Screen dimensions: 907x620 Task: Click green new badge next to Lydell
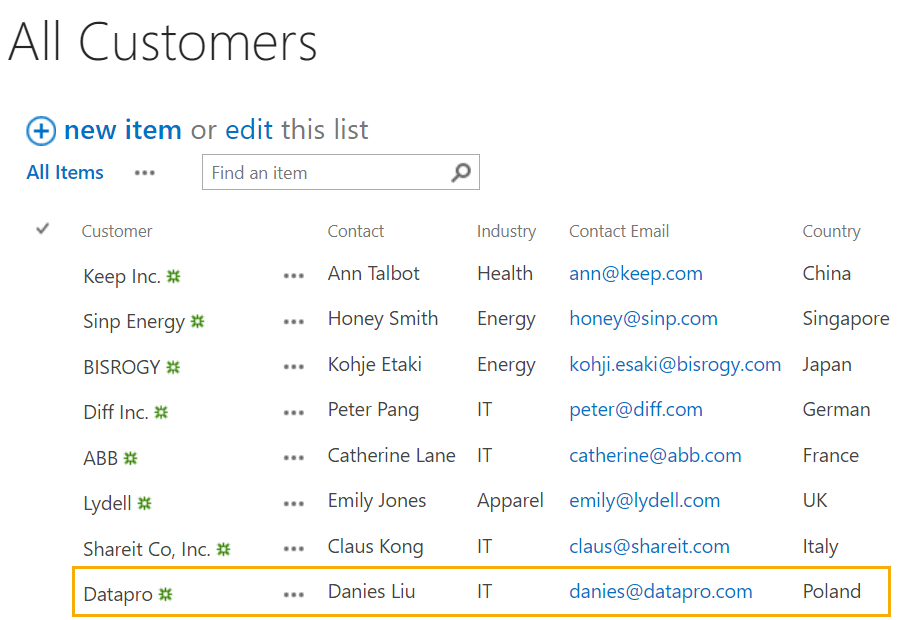point(145,503)
